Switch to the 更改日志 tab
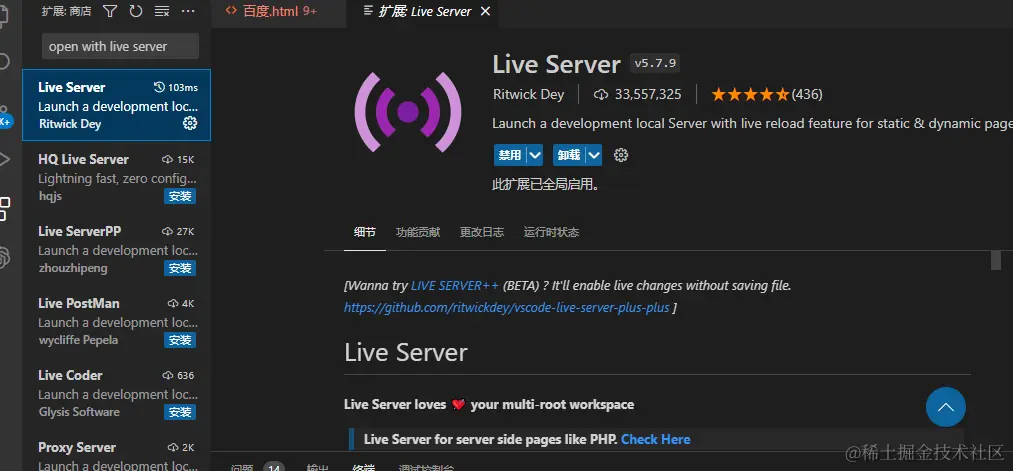The image size is (1013, 471). (x=481, y=233)
